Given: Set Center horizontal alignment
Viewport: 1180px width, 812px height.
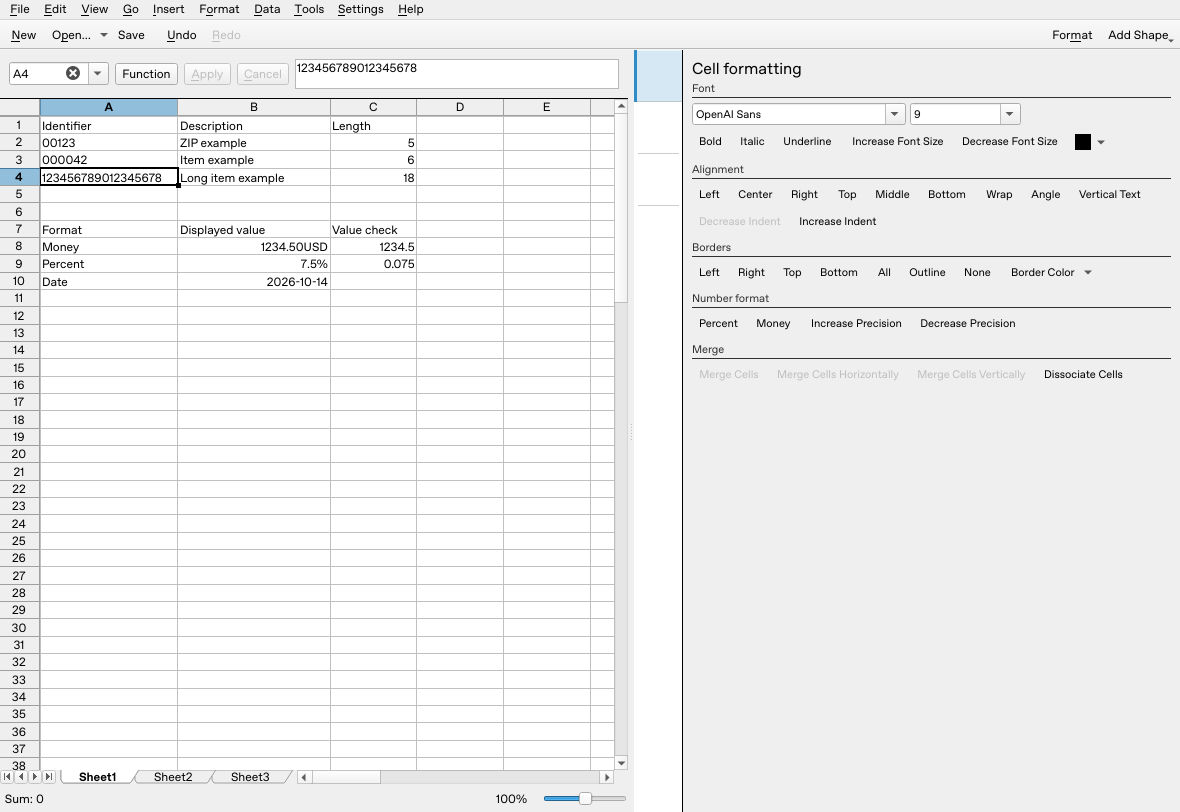Looking at the screenshot, I should (x=755, y=194).
